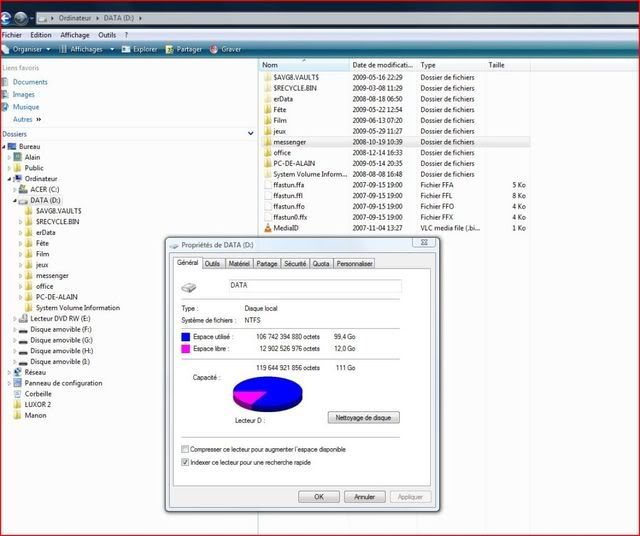Image resolution: width=640 pixels, height=536 pixels.
Task: Select the Réseau network icon
Action: point(18,372)
